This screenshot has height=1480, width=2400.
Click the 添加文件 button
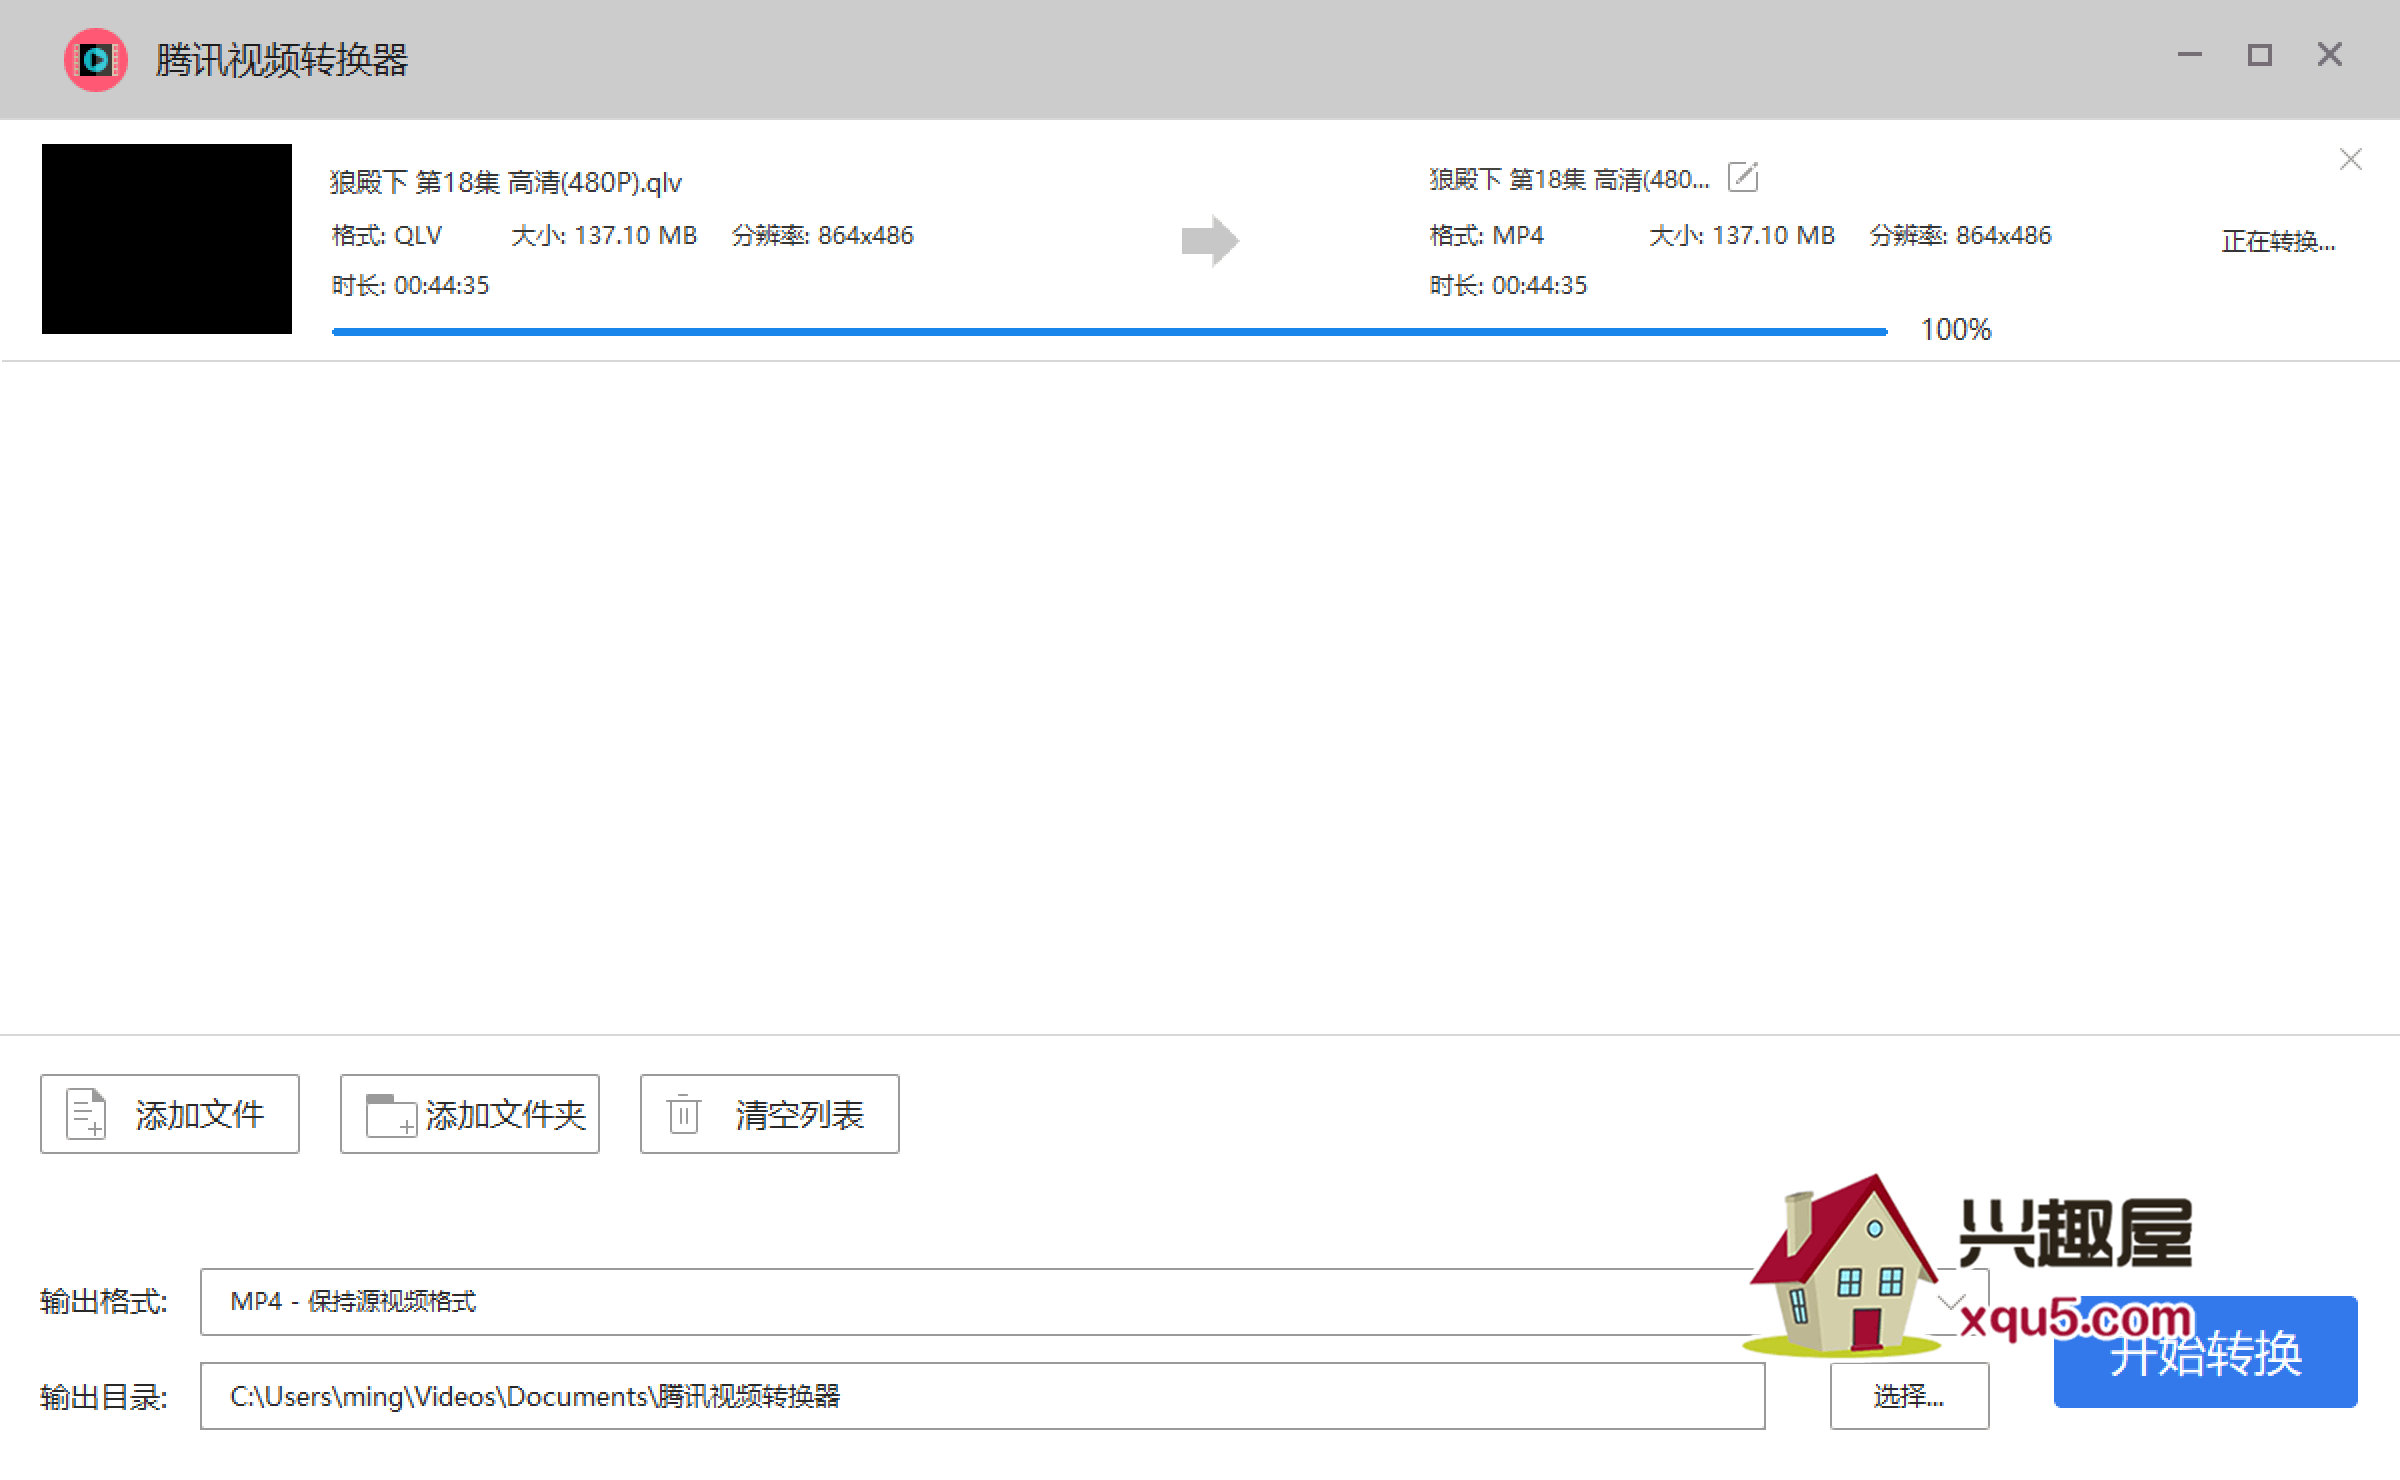tap(170, 1114)
